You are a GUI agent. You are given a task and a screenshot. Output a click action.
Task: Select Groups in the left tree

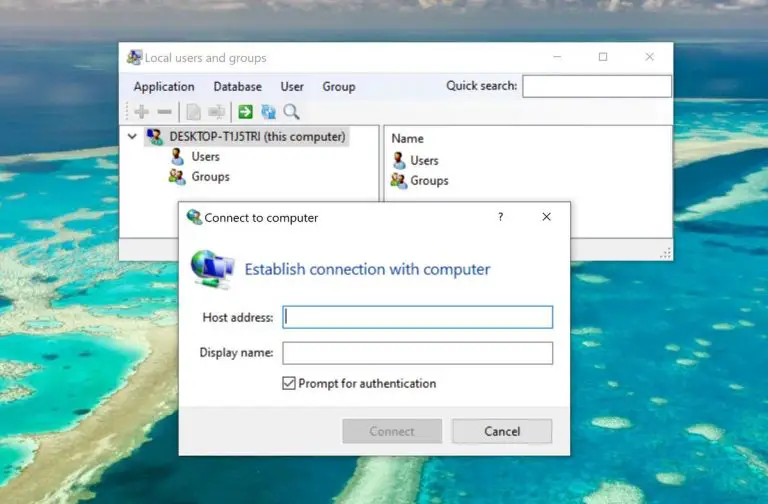click(x=210, y=177)
